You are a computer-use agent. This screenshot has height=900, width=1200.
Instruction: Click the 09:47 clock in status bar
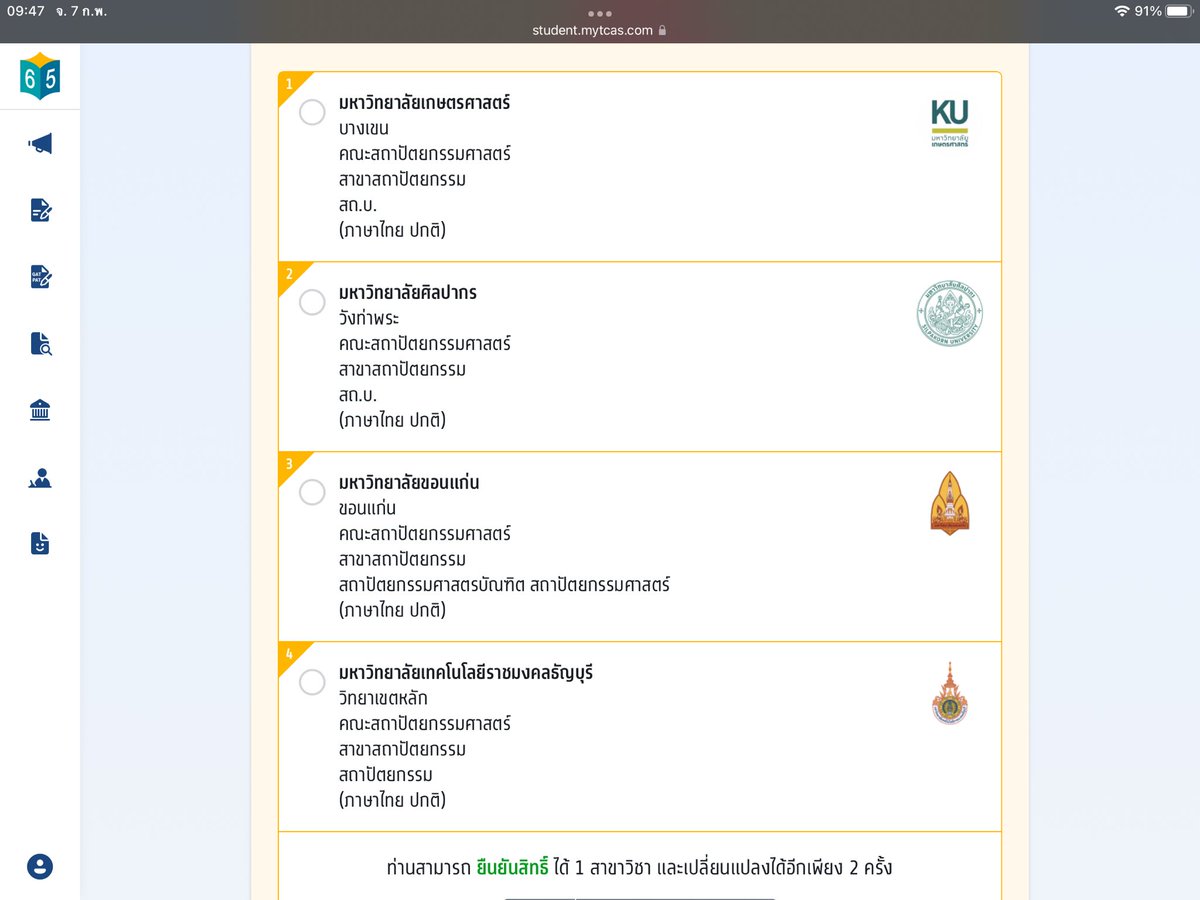(x=26, y=11)
